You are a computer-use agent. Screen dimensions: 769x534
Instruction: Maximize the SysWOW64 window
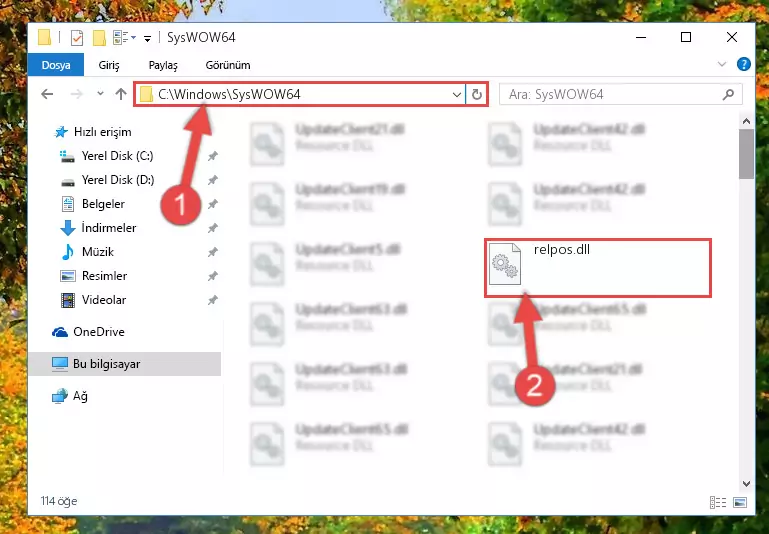(x=686, y=38)
